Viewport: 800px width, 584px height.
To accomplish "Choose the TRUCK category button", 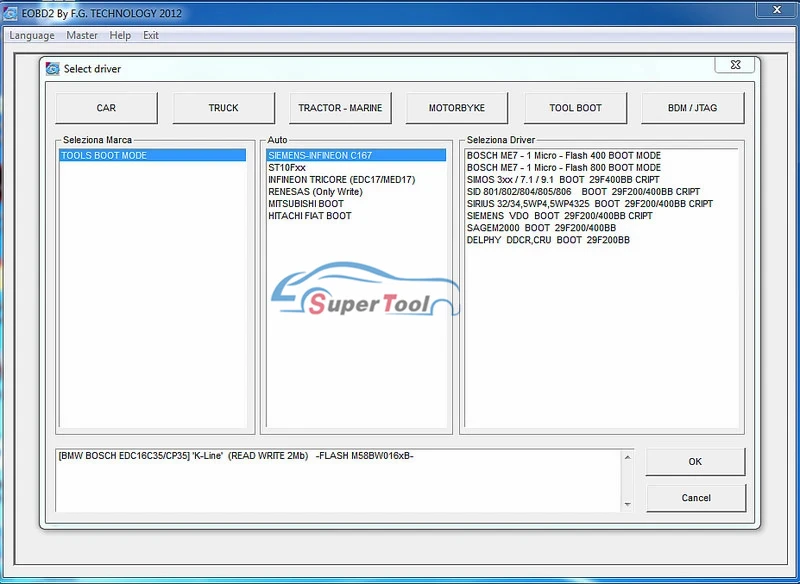I will coord(223,108).
